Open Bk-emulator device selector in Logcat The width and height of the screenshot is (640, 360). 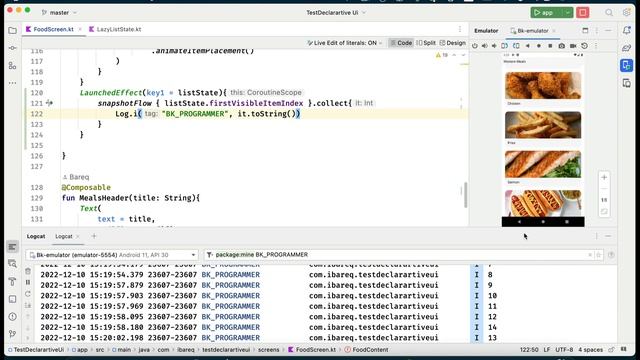pyautogui.click(x=112, y=255)
